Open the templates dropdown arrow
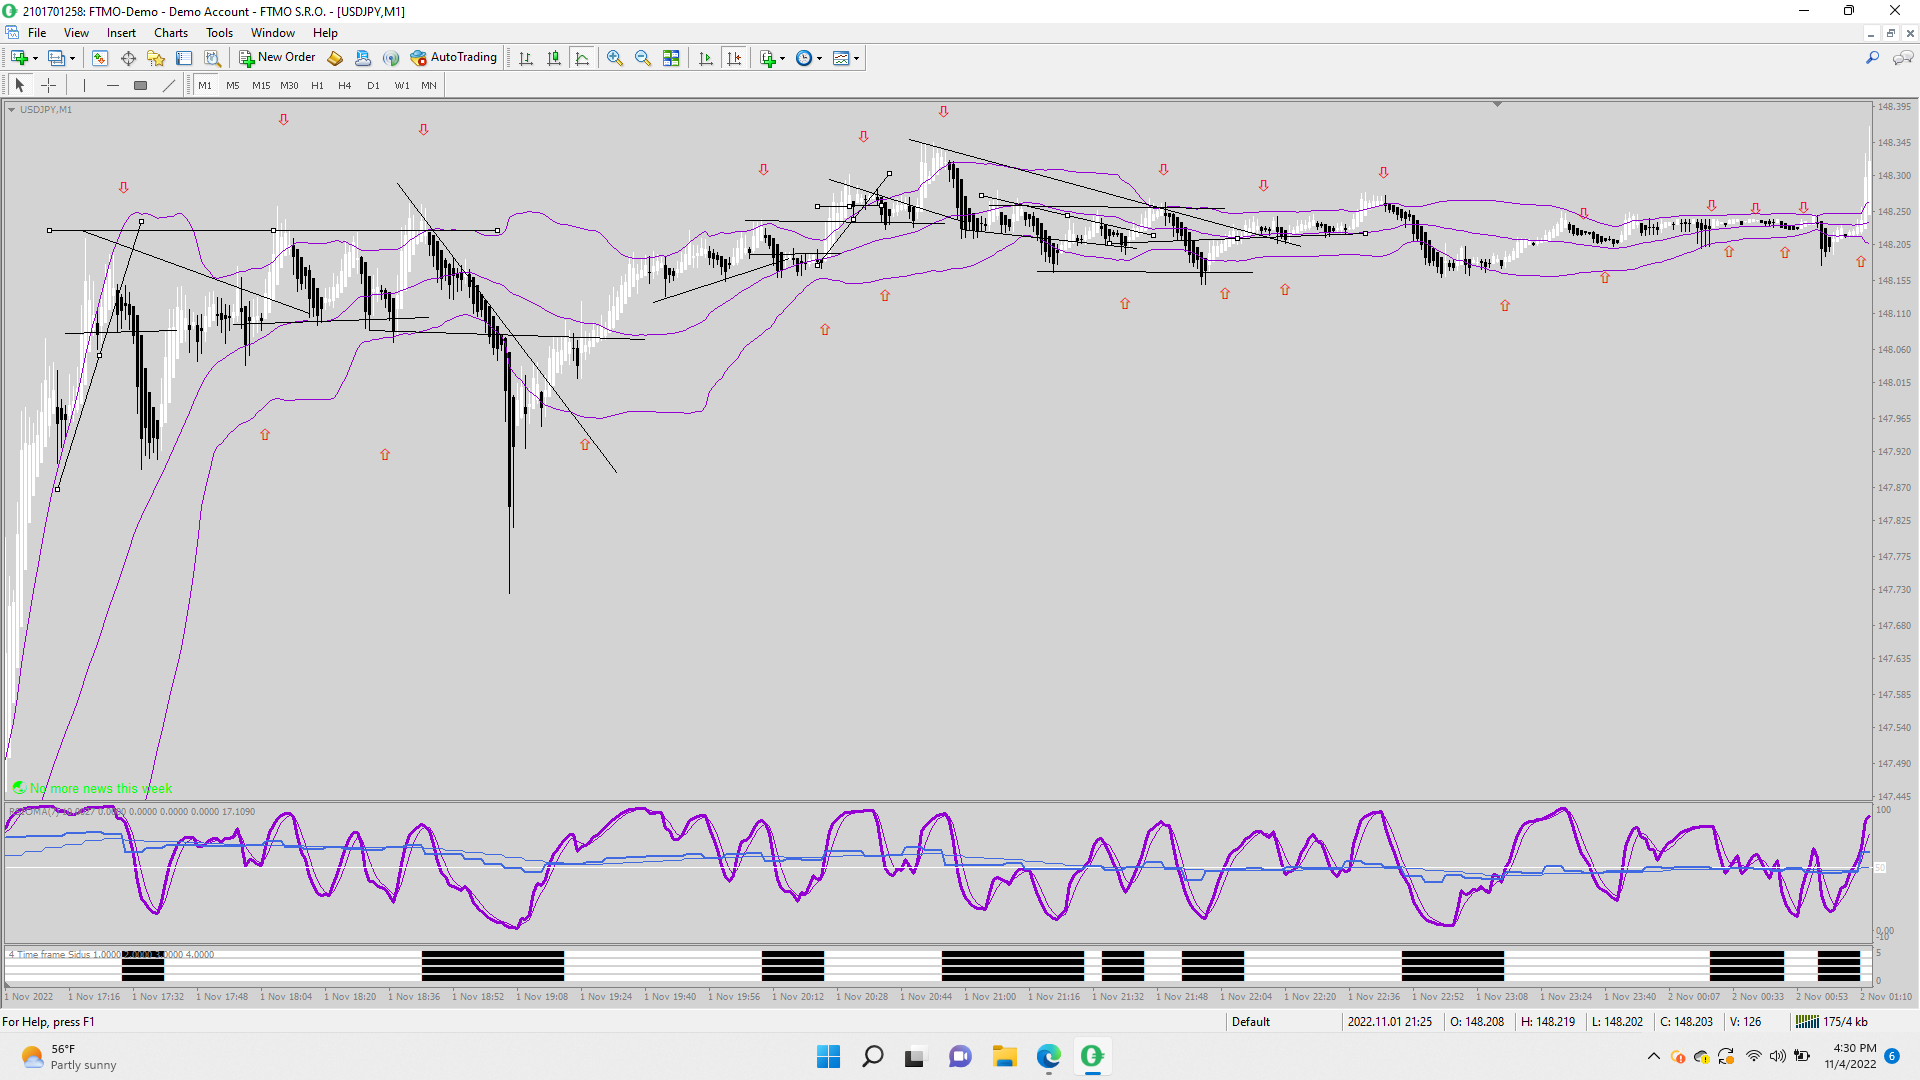 click(x=857, y=58)
